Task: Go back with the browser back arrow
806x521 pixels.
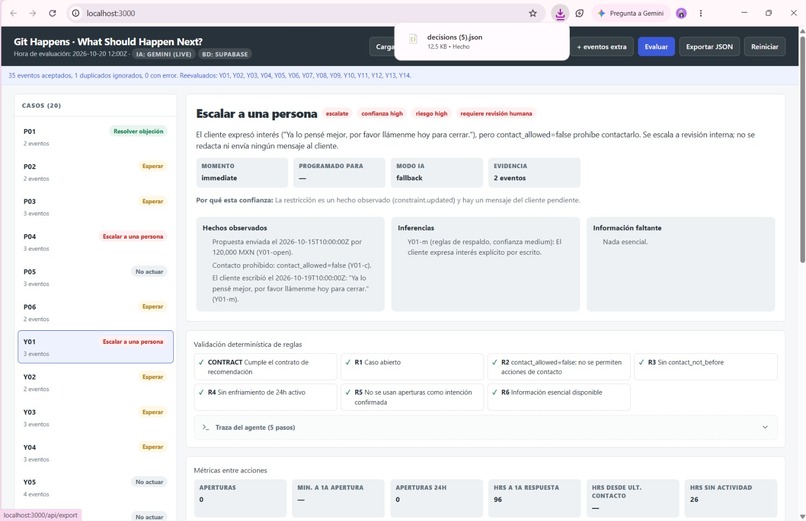Action: 13,13
